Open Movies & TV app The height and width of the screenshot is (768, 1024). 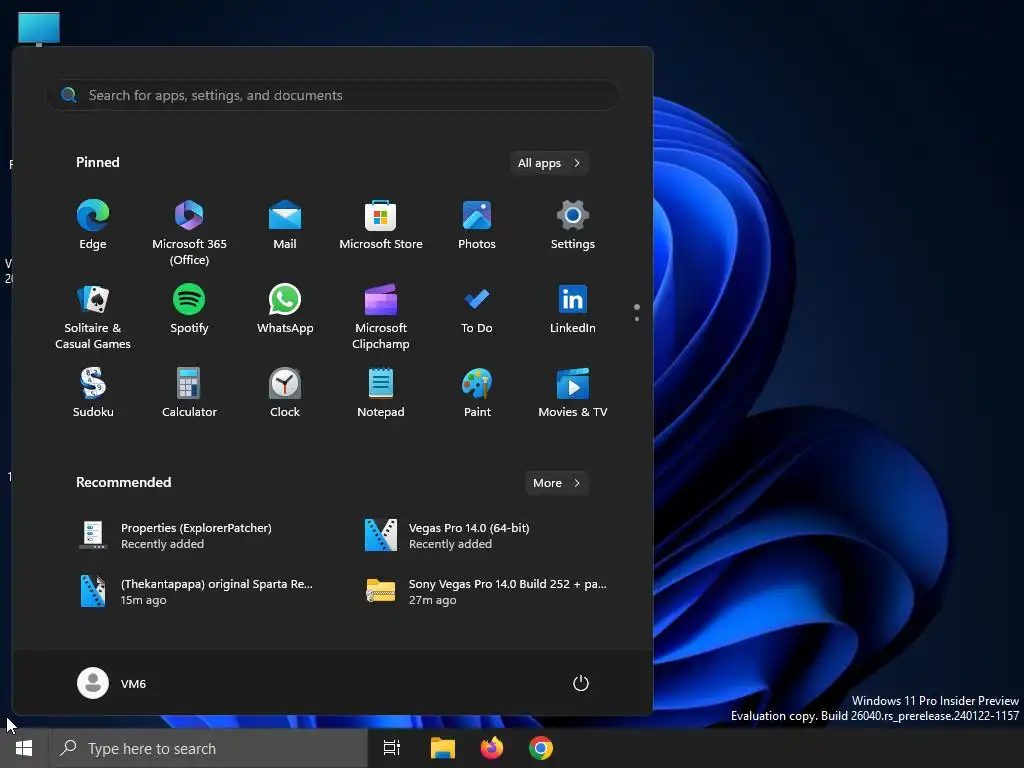point(573,393)
